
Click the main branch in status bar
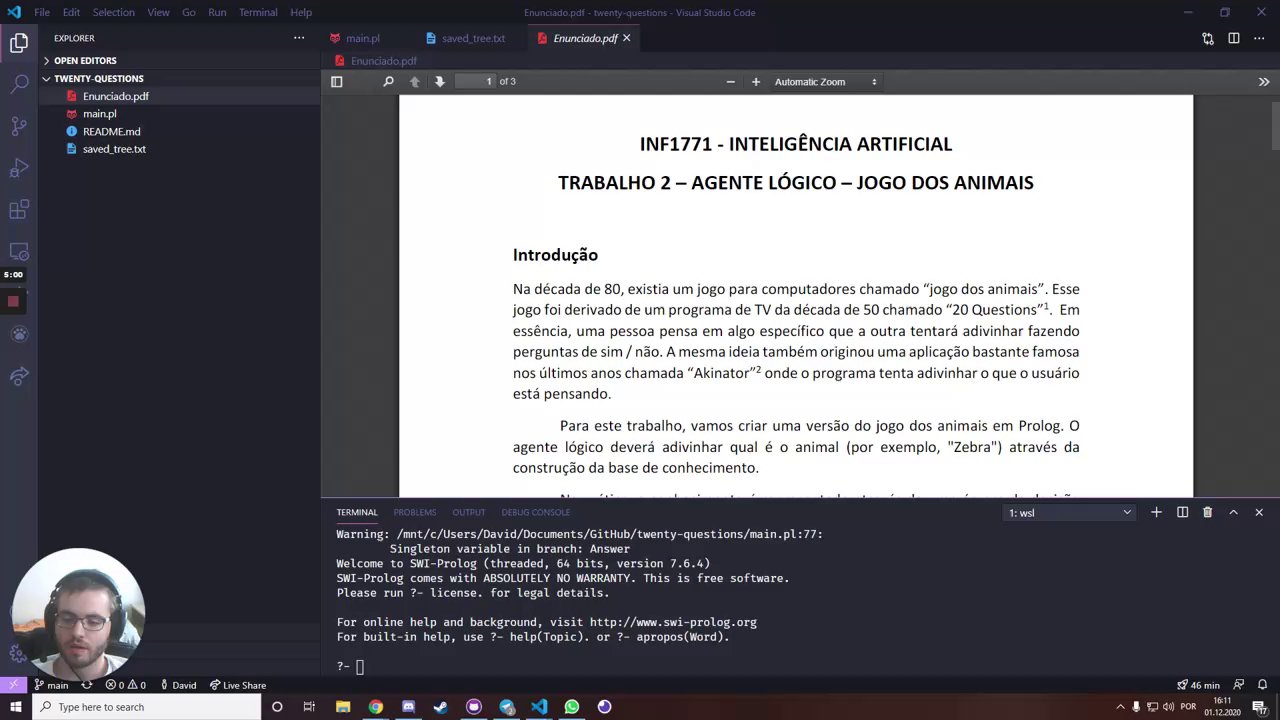[x=51, y=685]
